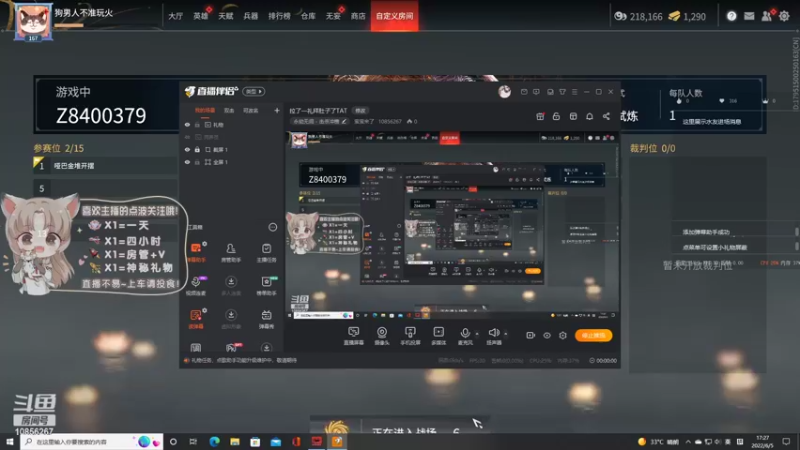Open the bottom-left tool in the toolbox

(x=196, y=348)
